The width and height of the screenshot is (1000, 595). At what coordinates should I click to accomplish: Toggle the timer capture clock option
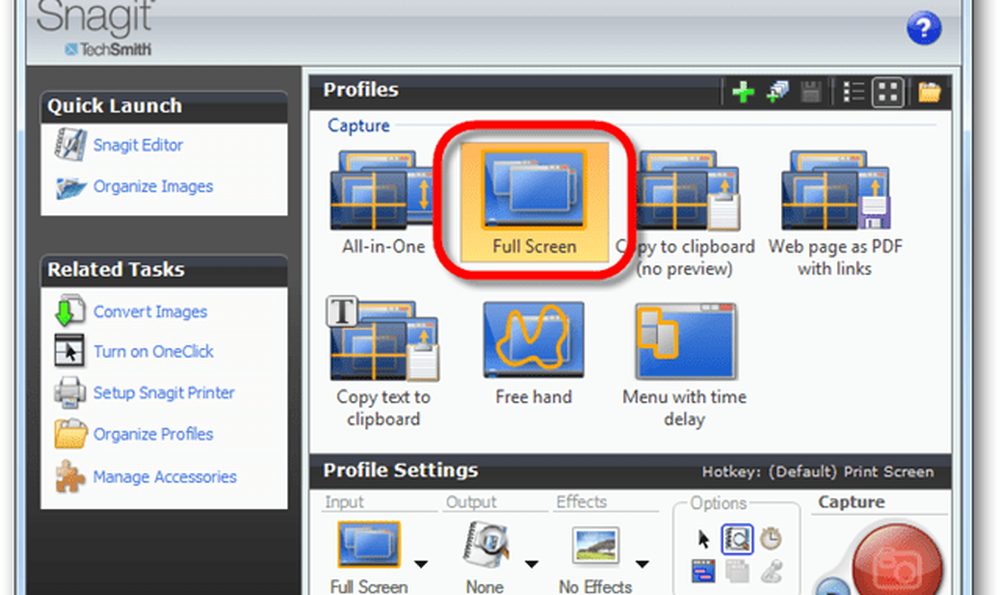770,538
